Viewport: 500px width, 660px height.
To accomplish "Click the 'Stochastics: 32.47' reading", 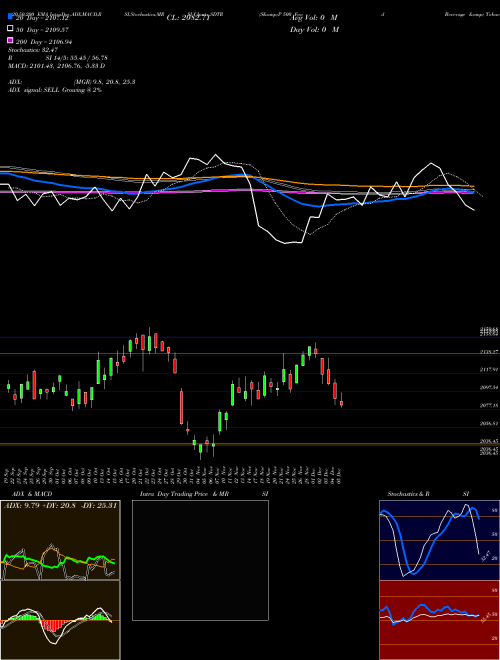I will pos(33,50).
